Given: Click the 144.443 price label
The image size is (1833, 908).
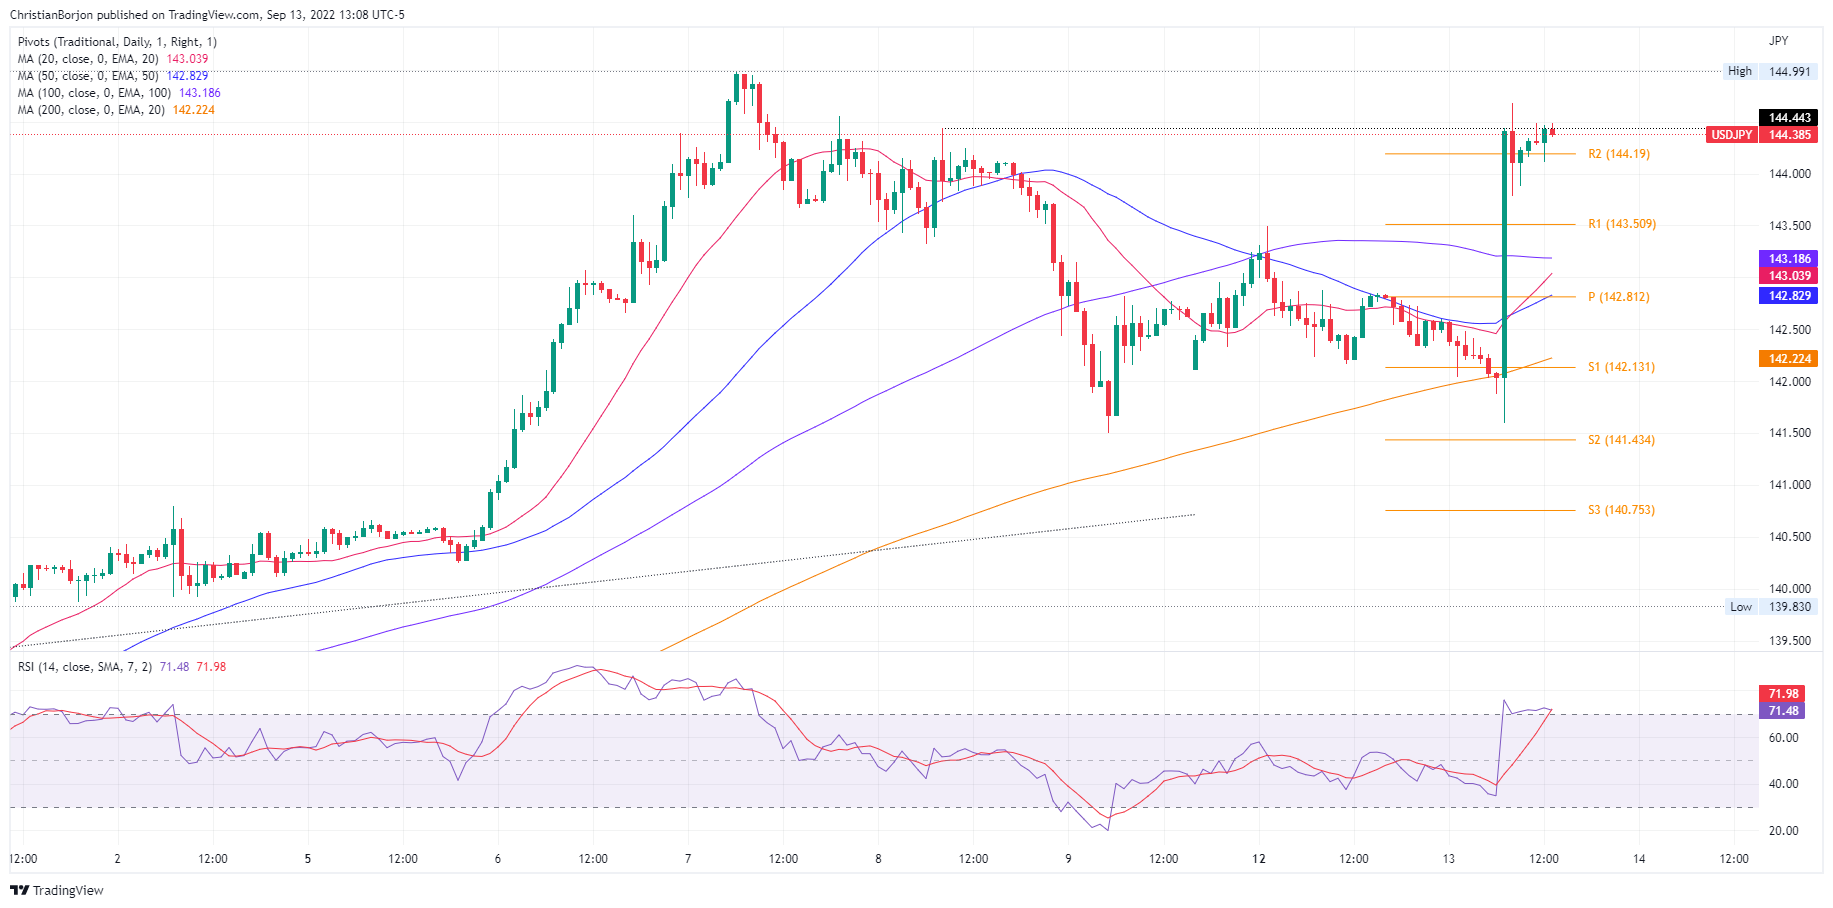Looking at the screenshot, I should (1789, 118).
